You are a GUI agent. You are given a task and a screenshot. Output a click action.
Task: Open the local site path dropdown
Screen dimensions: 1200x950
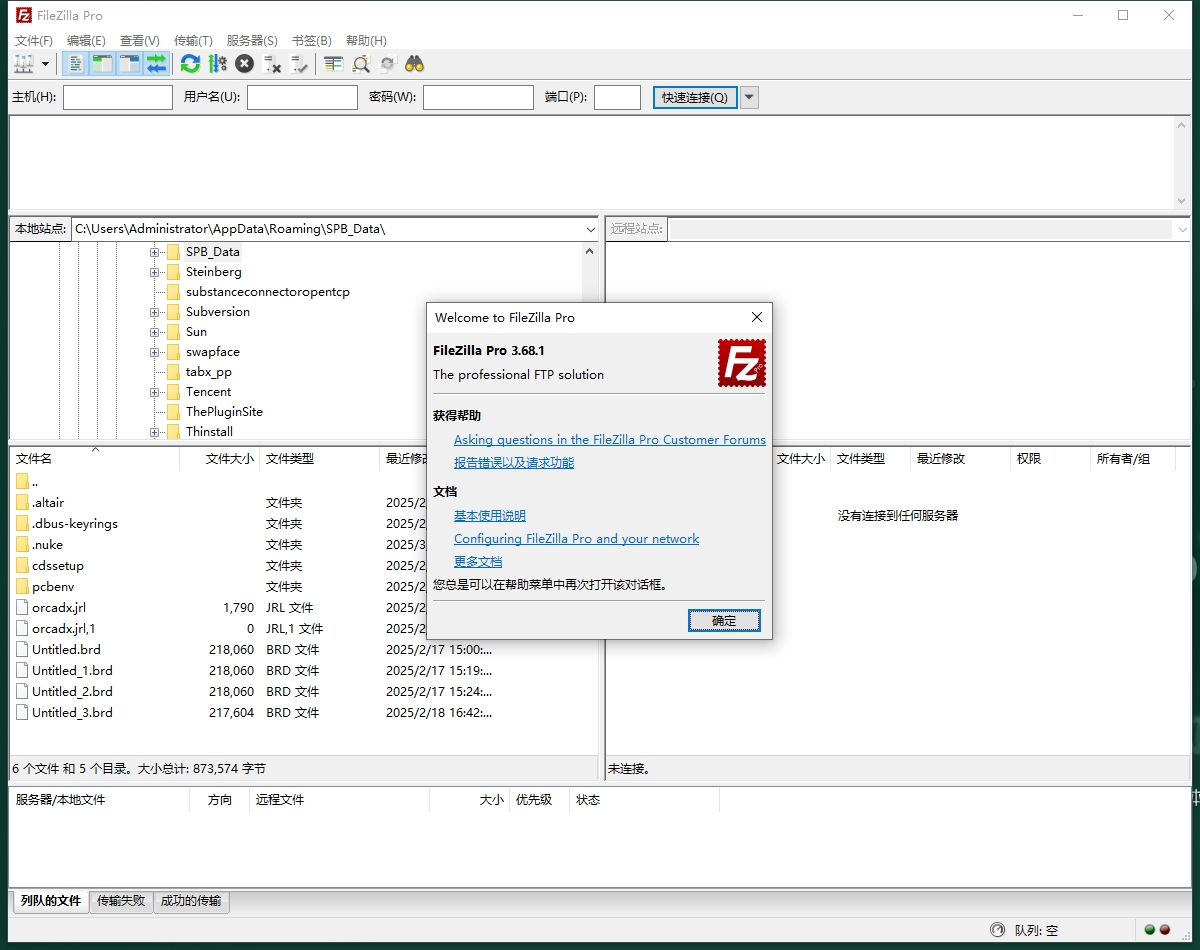pos(590,229)
